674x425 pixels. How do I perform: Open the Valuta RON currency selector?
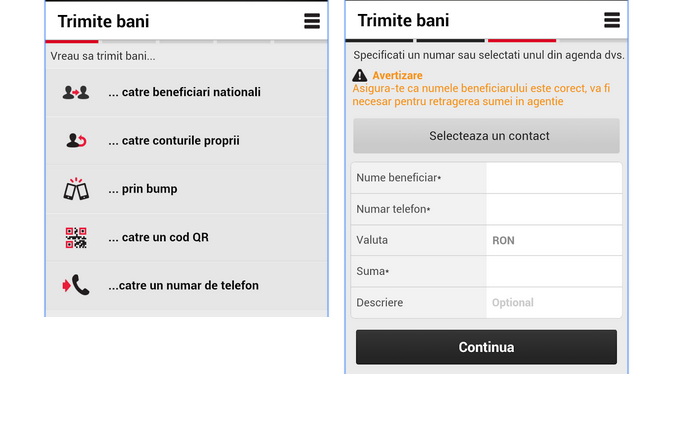pos(554,240)
